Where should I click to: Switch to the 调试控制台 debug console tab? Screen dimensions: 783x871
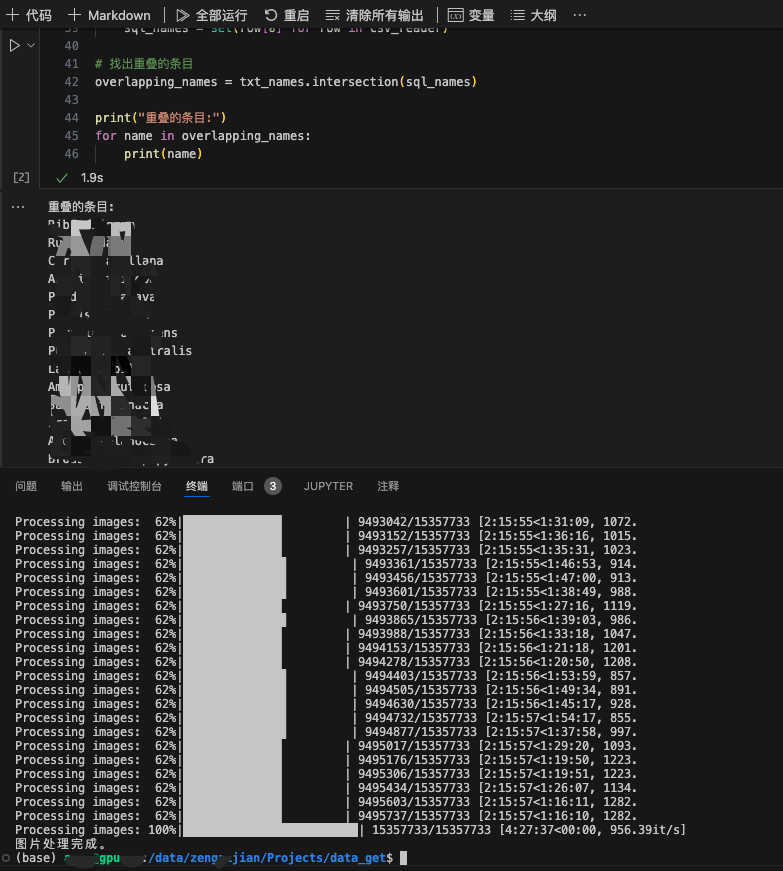134,486
